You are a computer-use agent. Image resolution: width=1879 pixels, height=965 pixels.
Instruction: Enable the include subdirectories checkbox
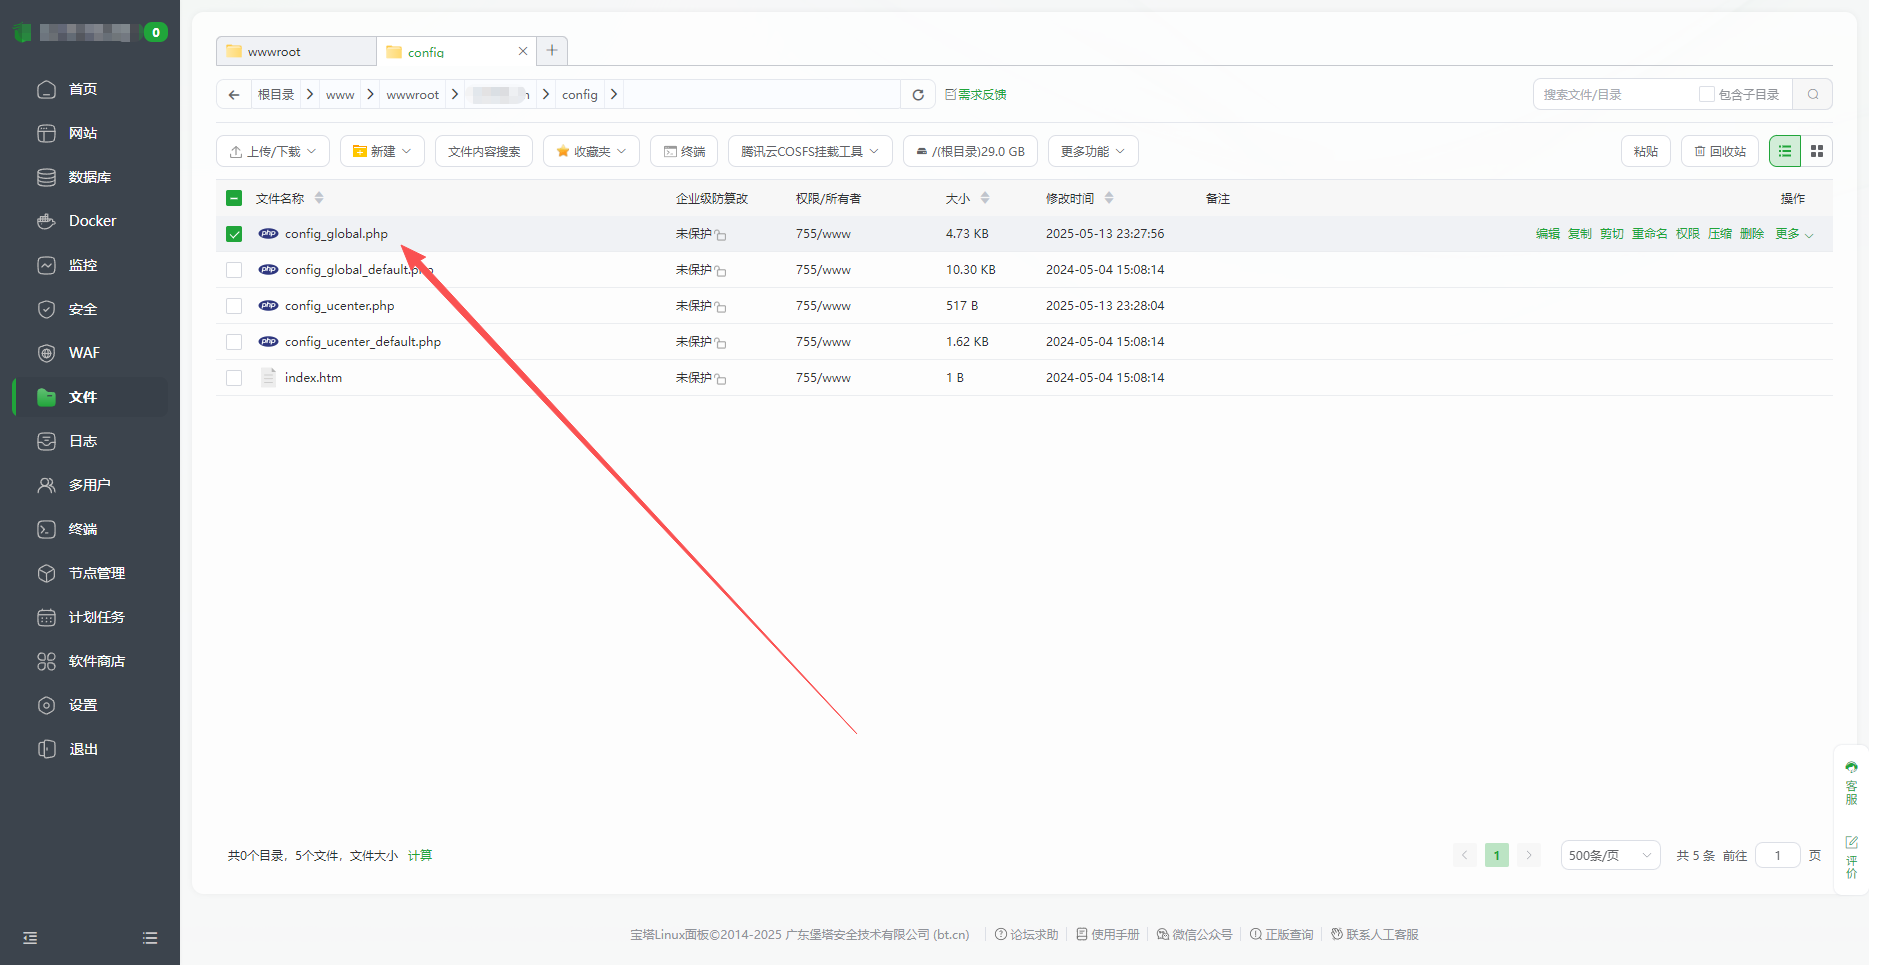coord(1706,95)
